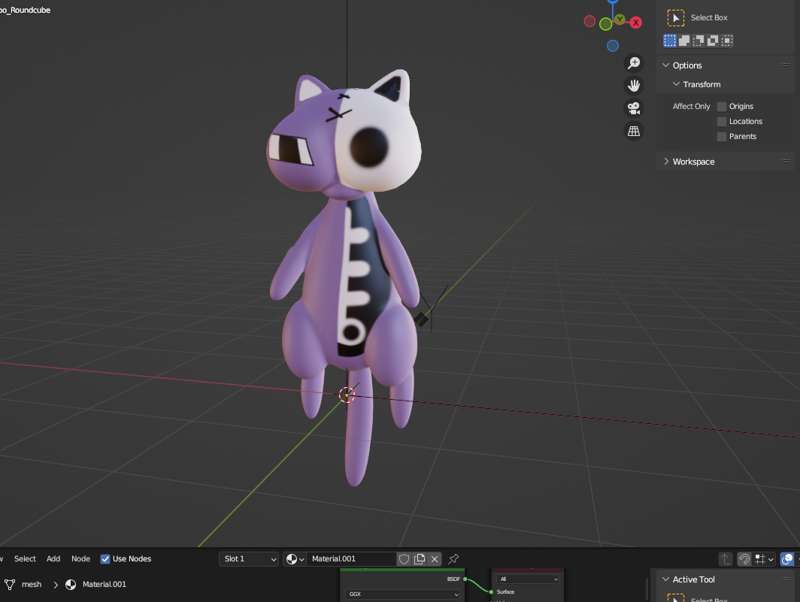Click the lower blue negative Z gizmo ball
Image resolution: width=800 pixels, height=602 pixels.
point(613,46)
